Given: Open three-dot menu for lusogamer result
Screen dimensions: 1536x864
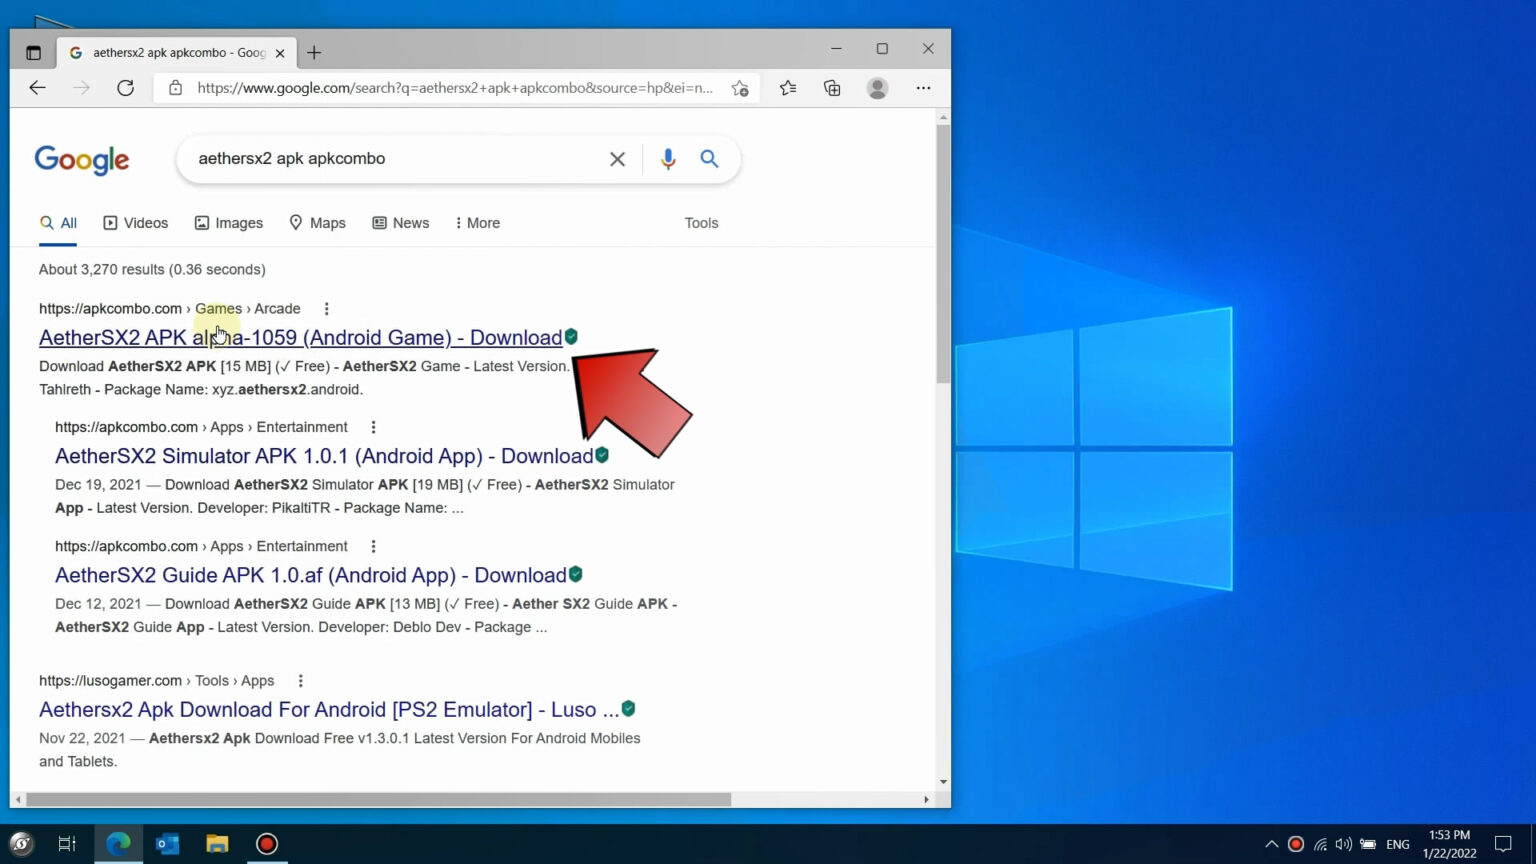Looking at the screenshot, I should click(300, 681).
